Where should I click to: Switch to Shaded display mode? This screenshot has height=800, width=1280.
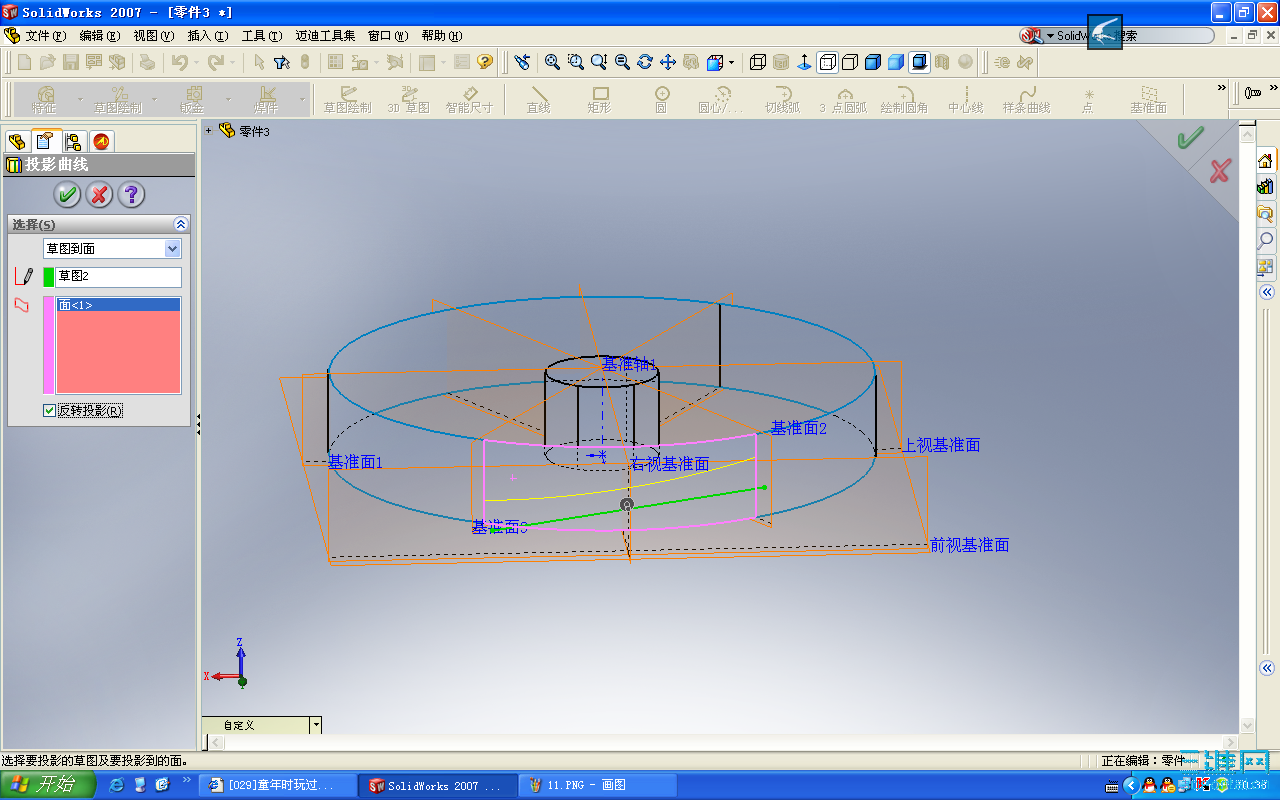click(x=896, y=62)
